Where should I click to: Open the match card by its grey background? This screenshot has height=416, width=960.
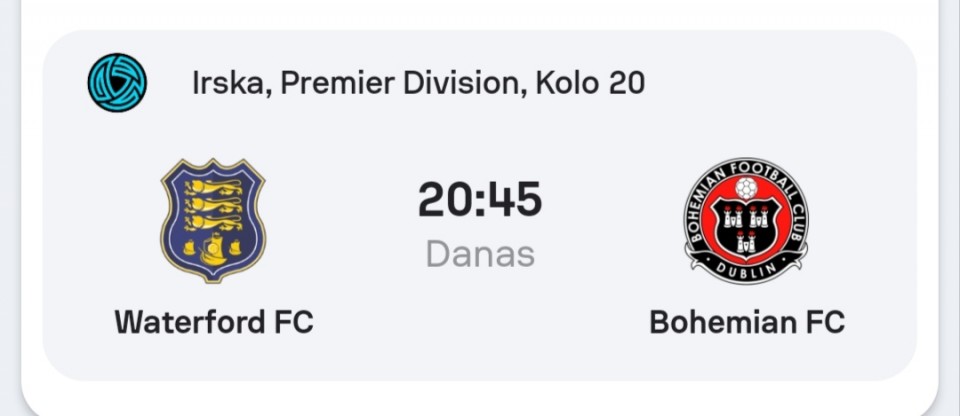(x=480, y=205)
